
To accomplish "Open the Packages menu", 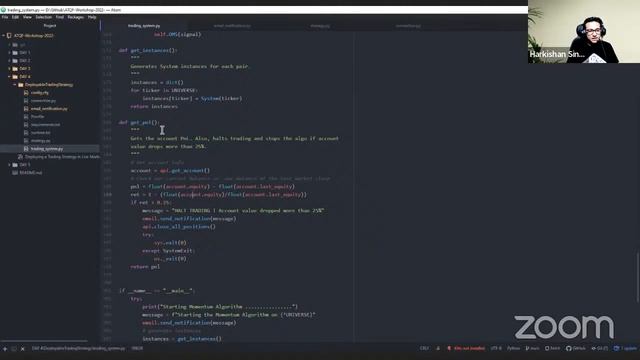I will pyautogui.click(x=76, y=17).
